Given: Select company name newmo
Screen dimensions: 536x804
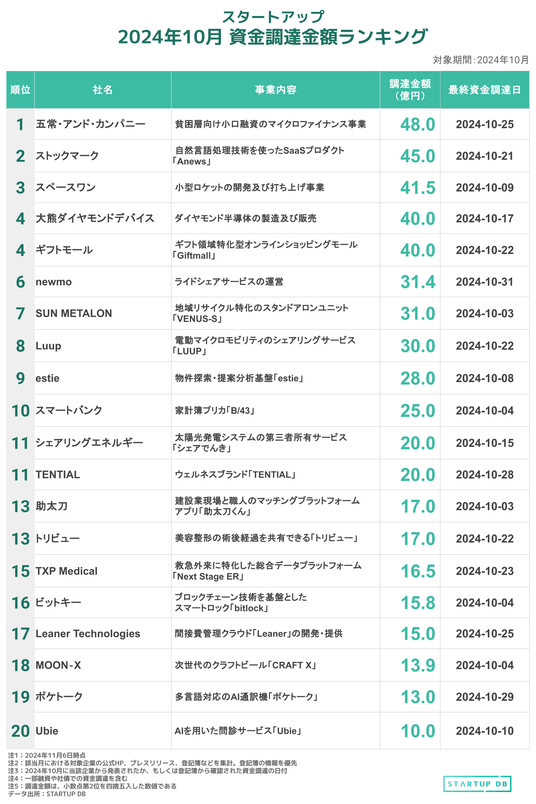Looking at the screenshot, I should [x=53, y=282].
